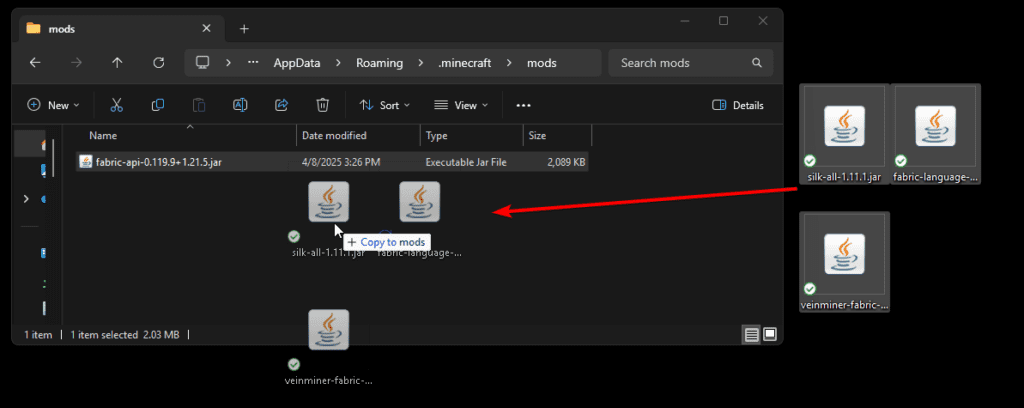This screenshot has width=1024, height=408.
Task: Click the Delete trash icon
Action: 322,104
